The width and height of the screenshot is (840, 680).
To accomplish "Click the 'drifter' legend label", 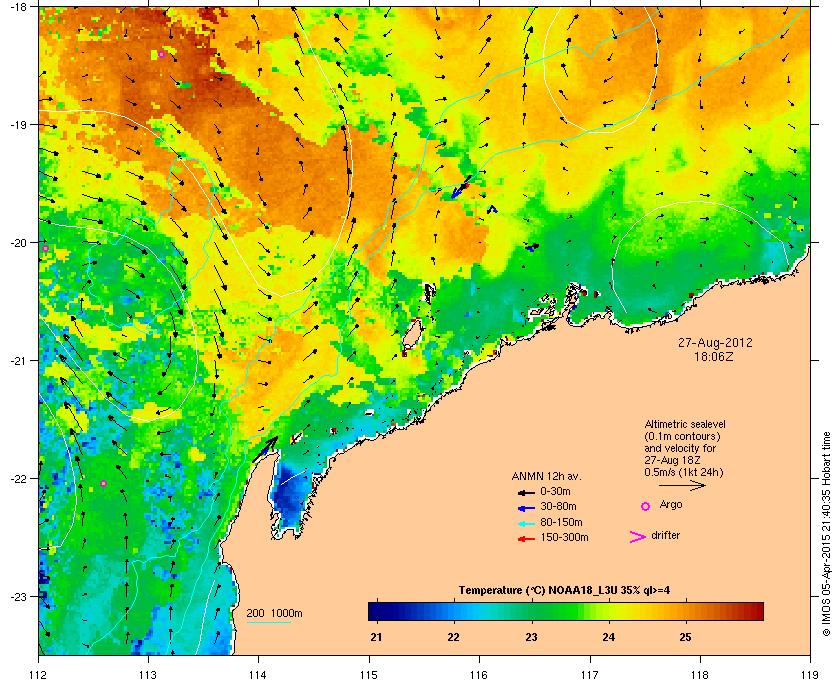I will coord(666,535).
